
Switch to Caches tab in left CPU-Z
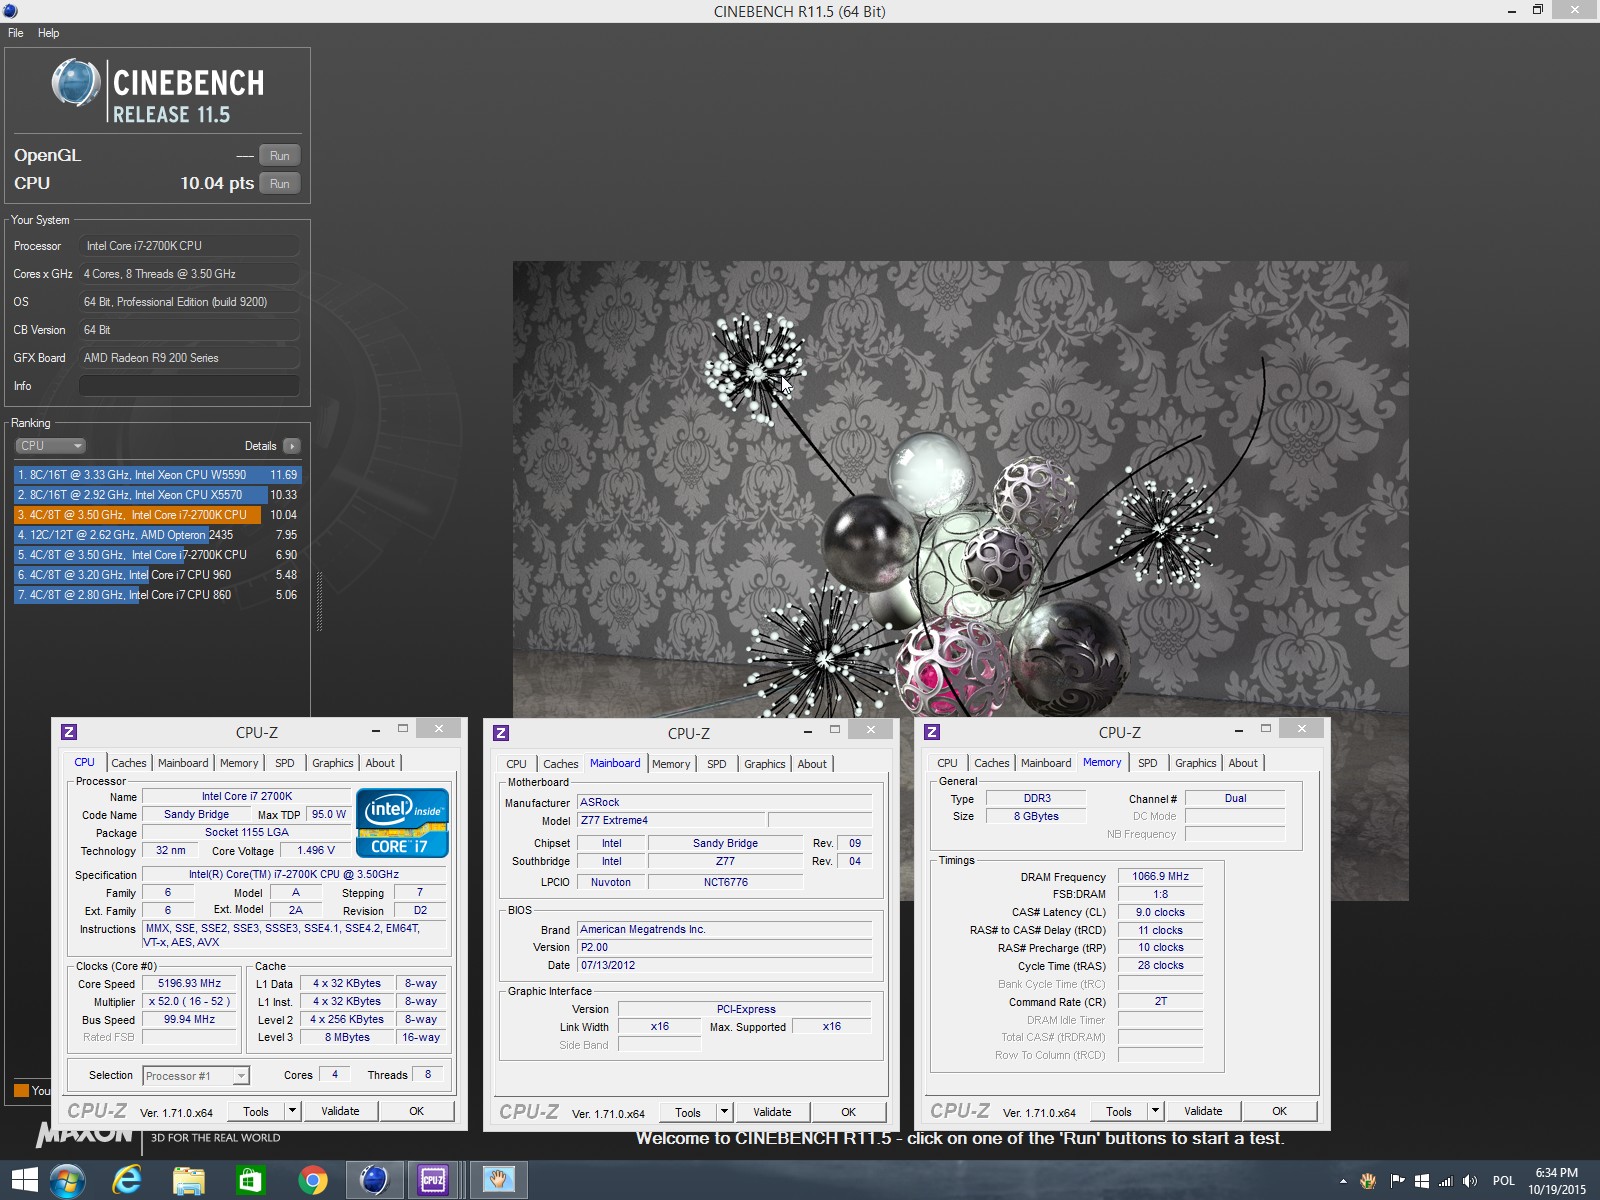click(x=129, y=763)
